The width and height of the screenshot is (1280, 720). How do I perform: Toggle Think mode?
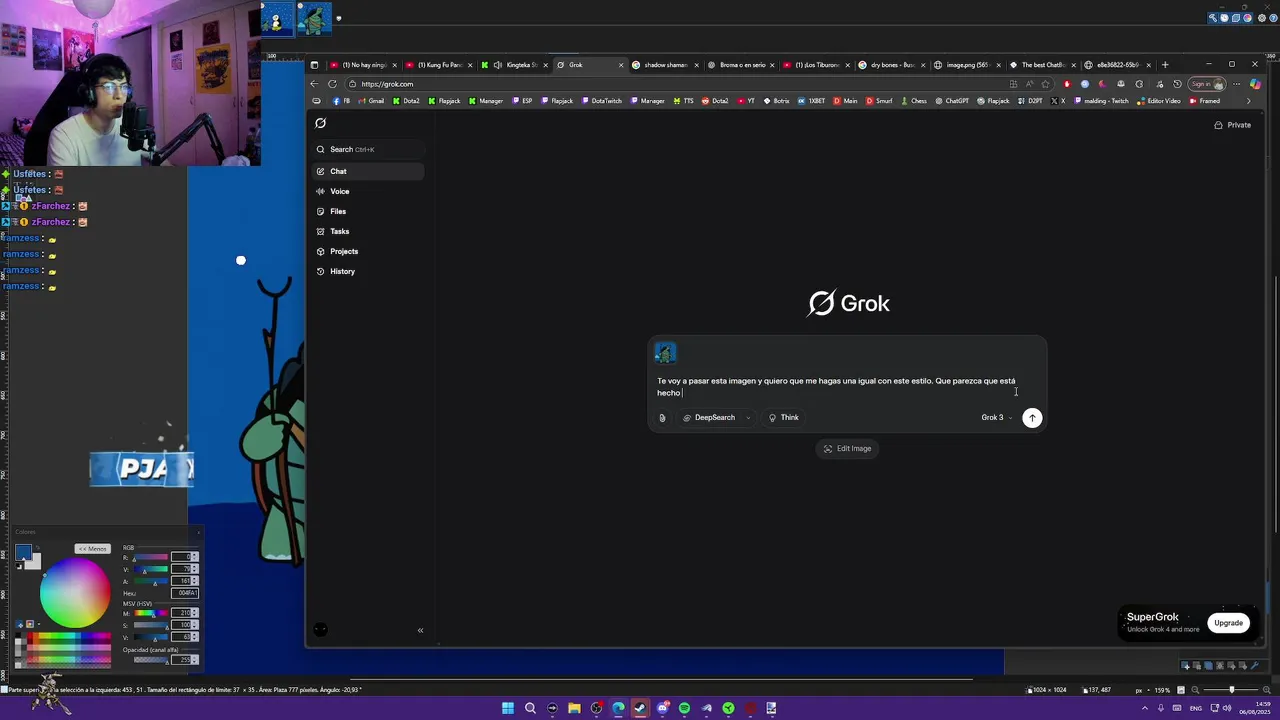[783, 417]
